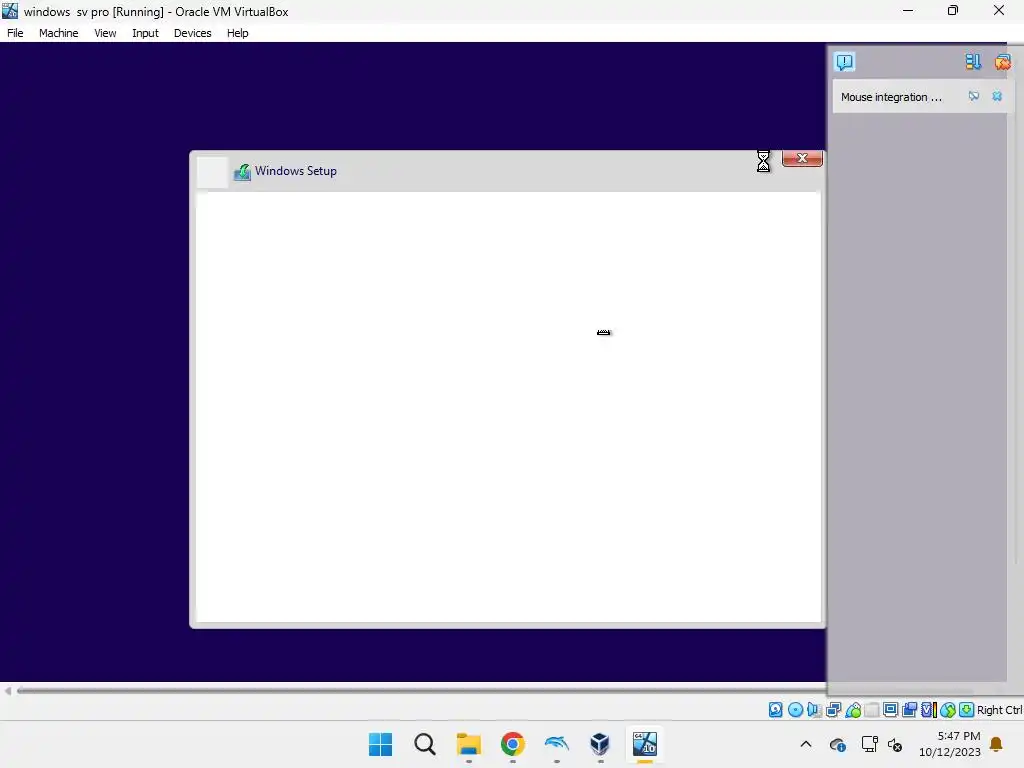
Task: Open the Help menu
Action: coord(238,33)
